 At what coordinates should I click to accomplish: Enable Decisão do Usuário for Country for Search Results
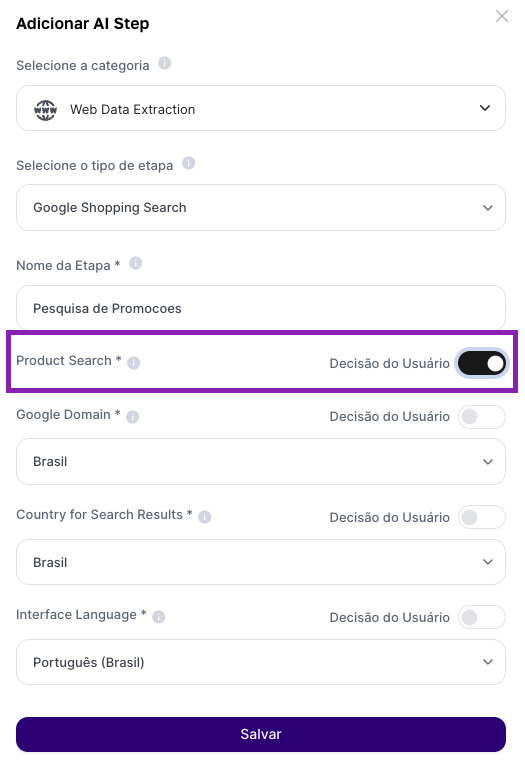(481, 517)
